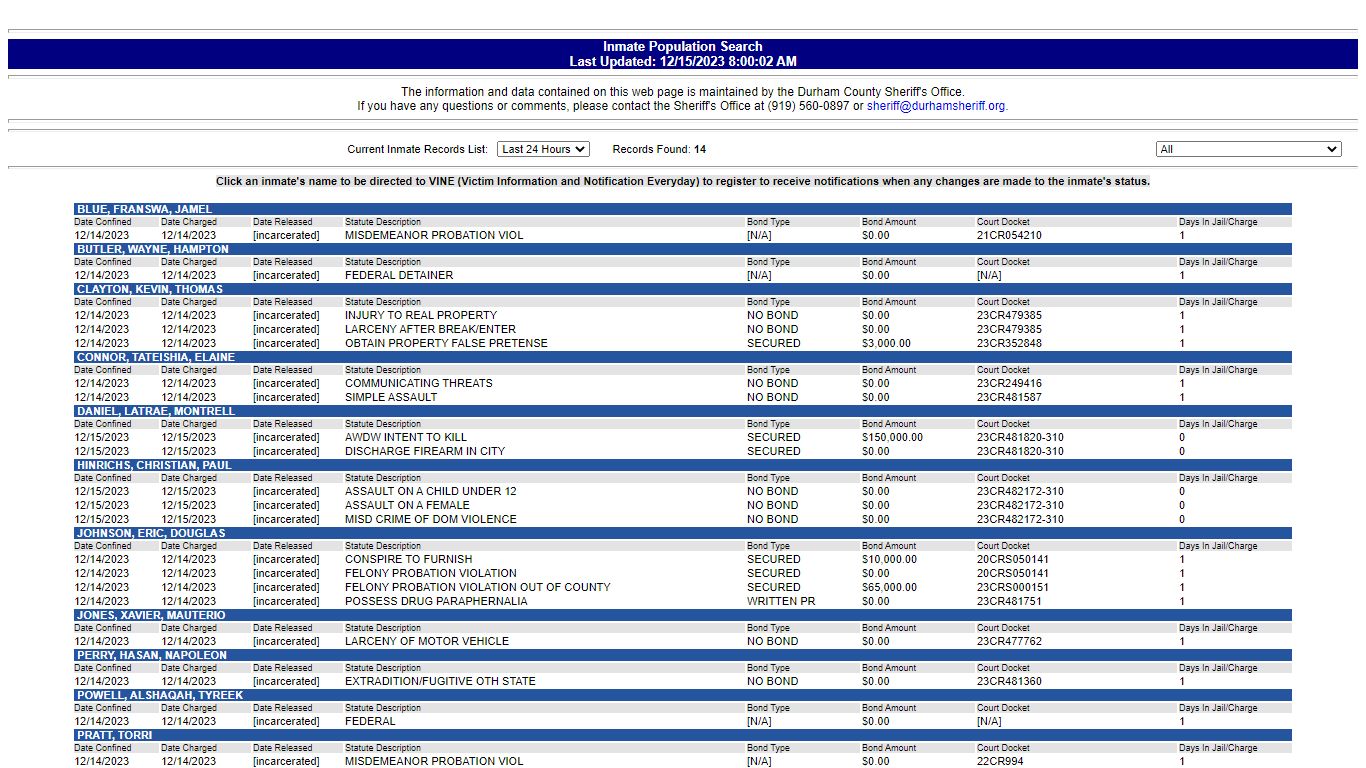Select CONSPIRE TO FURNISH charge

[x=409, y=559]
